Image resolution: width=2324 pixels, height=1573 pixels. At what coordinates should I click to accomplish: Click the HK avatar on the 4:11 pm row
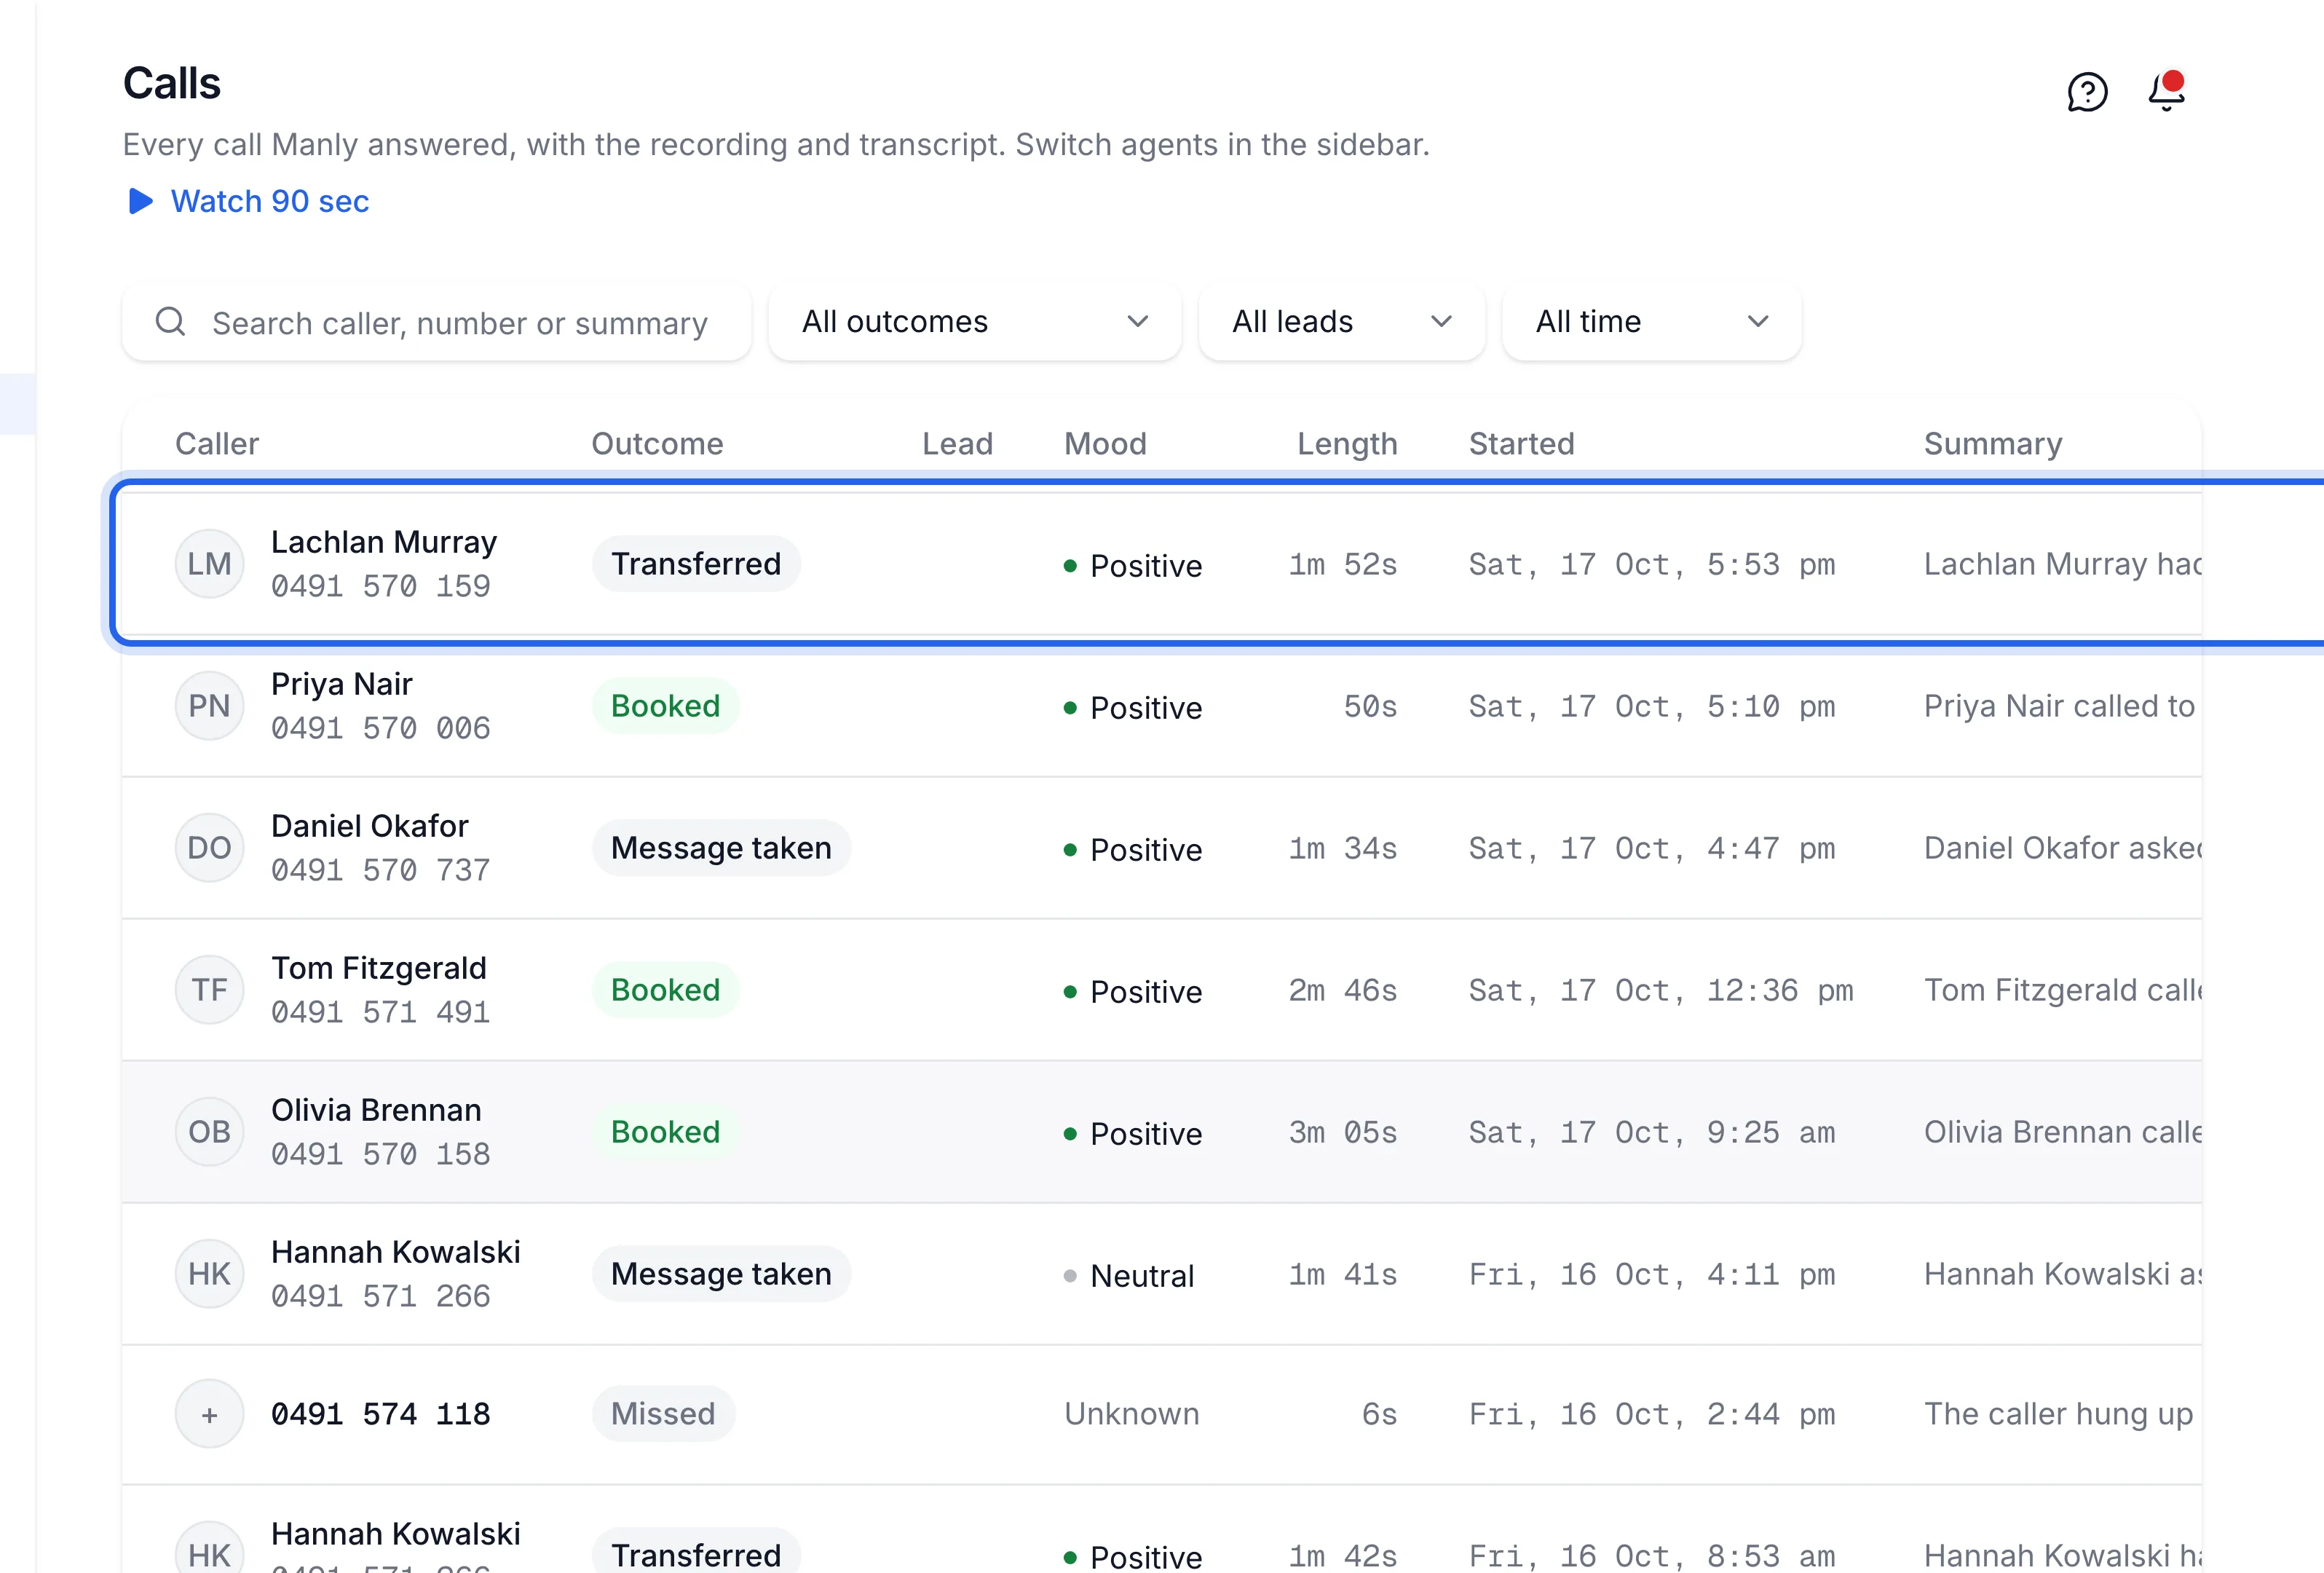209,1274
